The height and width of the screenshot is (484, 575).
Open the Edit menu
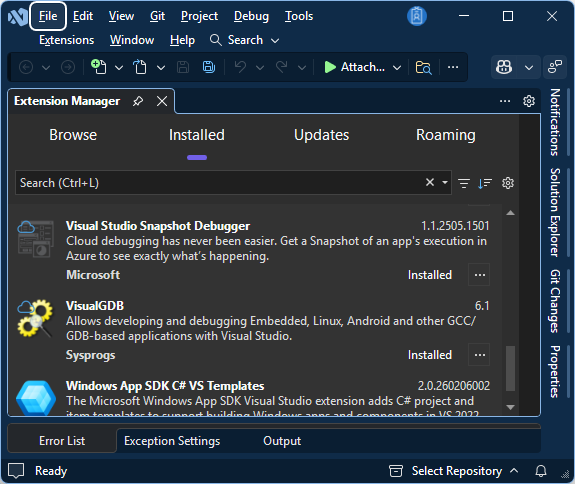pyautogui.click(x=83, y=16)
